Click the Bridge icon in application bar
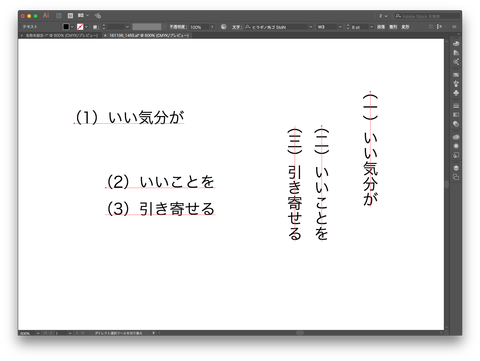This screenshot has height=361, width=480. pyautogui.click(x=59, y=15)
